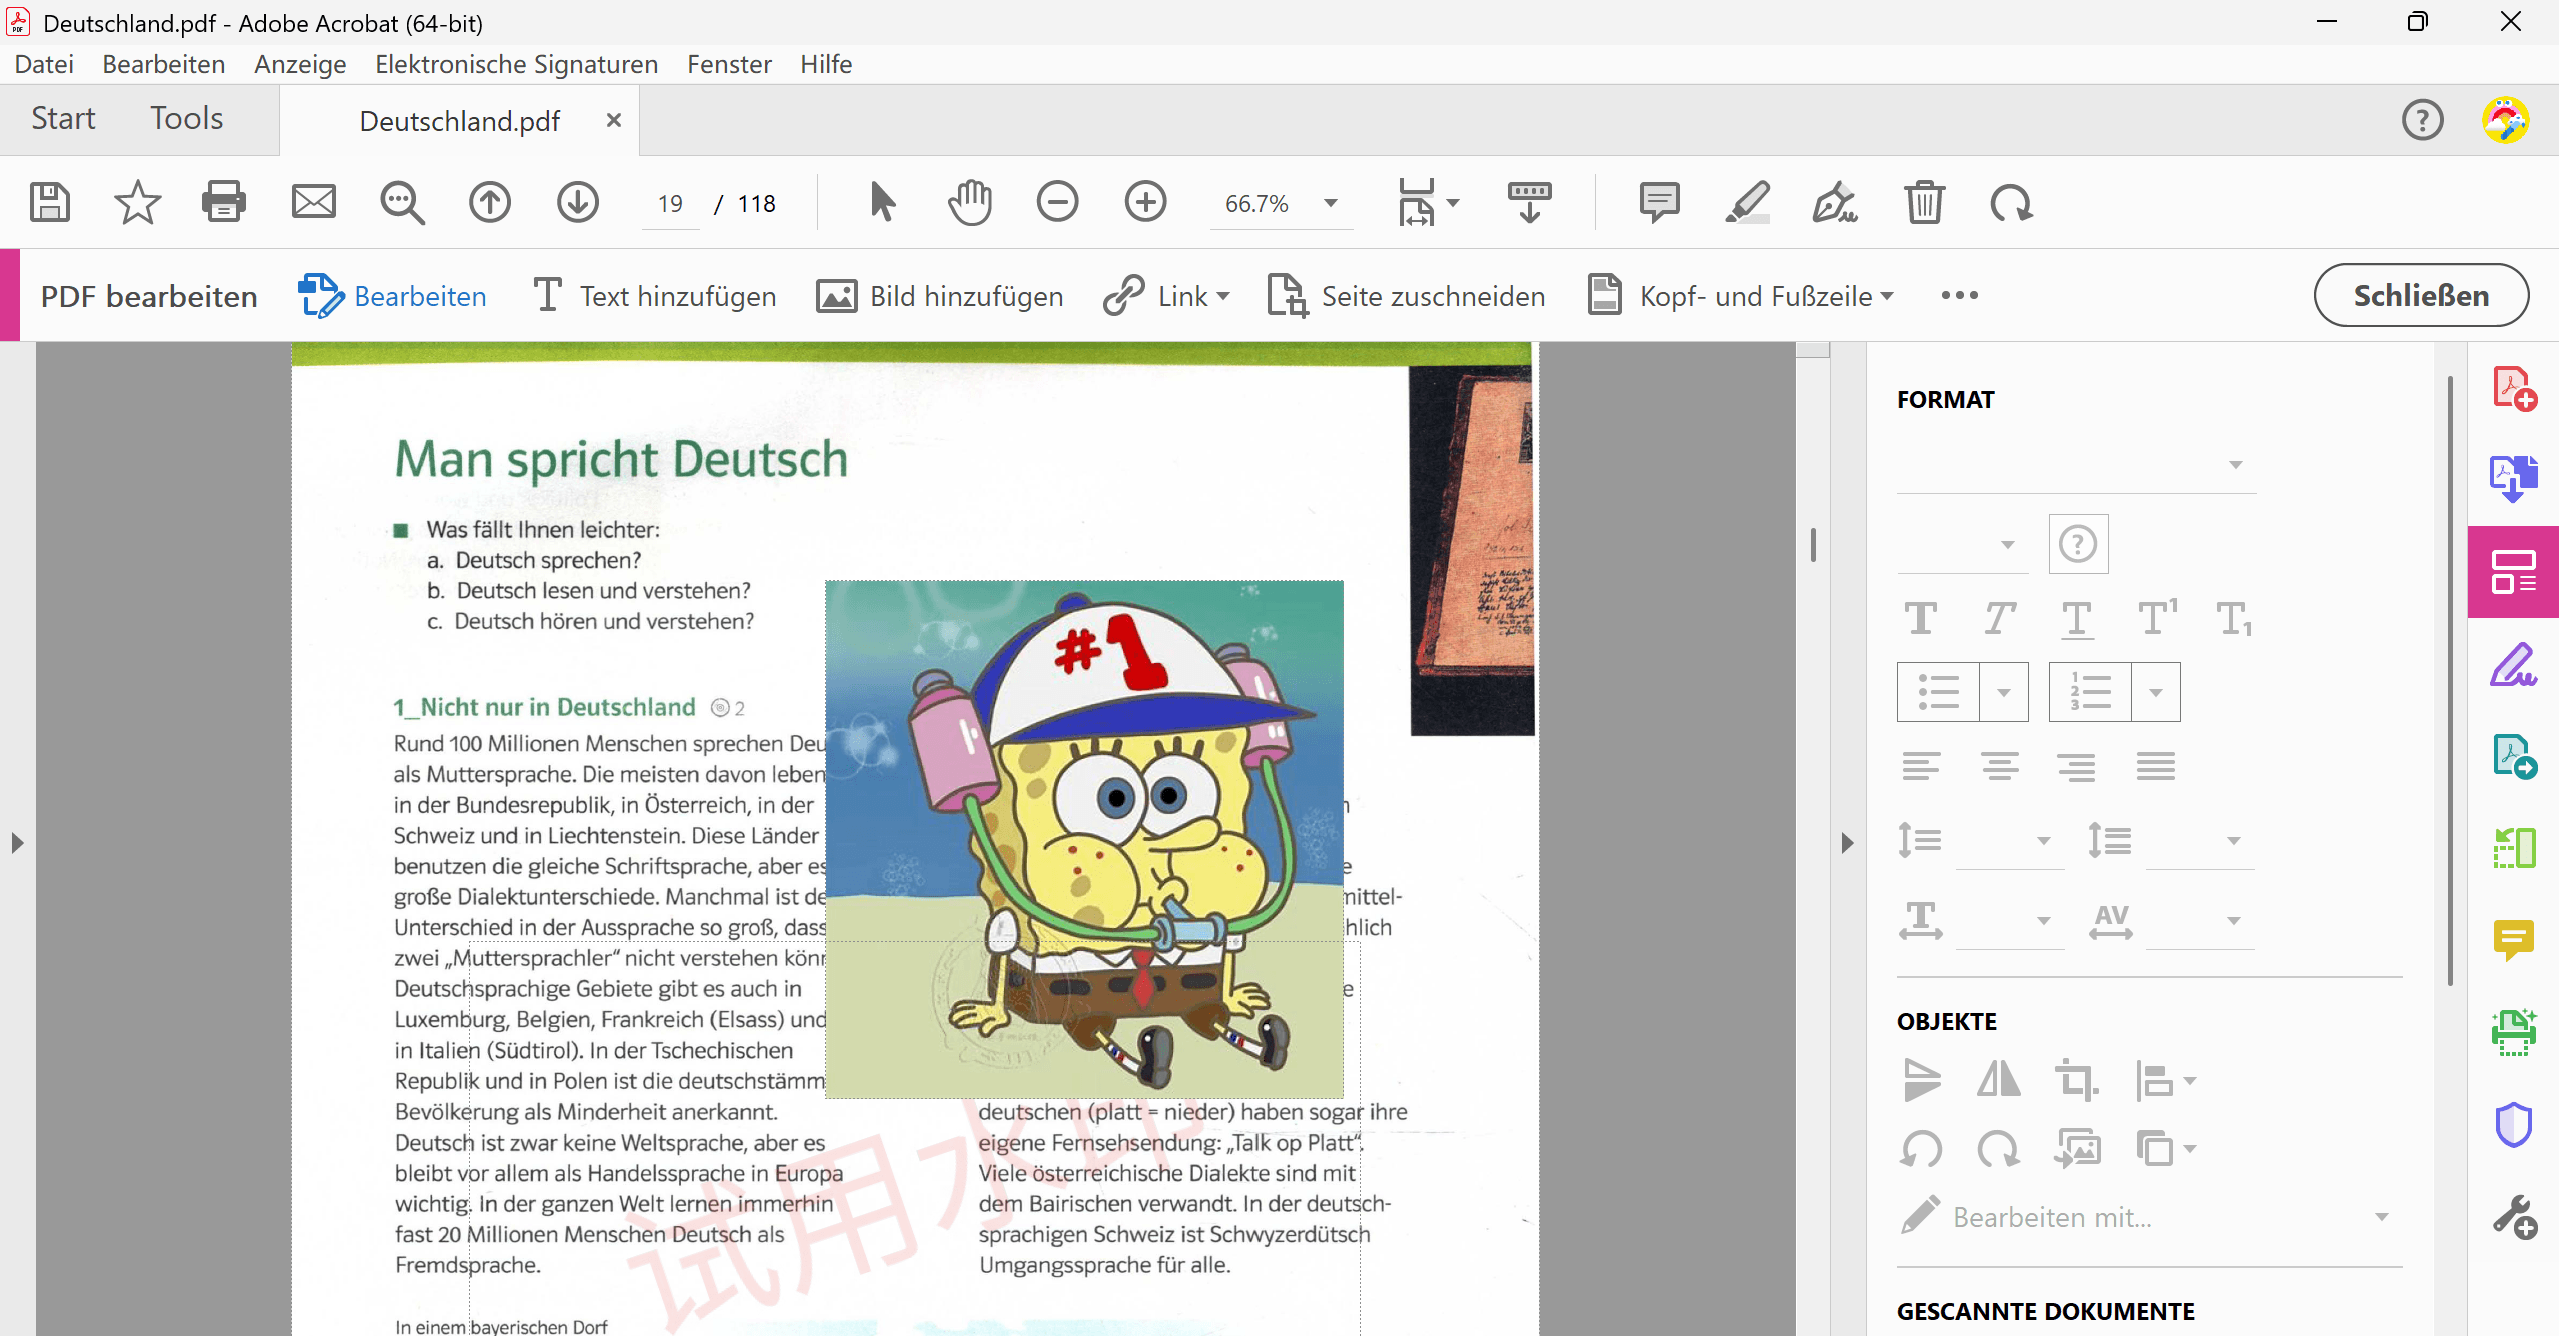The image size is (2559, 1336).
Task: Open numbered list style dropdown arrow
Action: click(x=2156, y=692)
